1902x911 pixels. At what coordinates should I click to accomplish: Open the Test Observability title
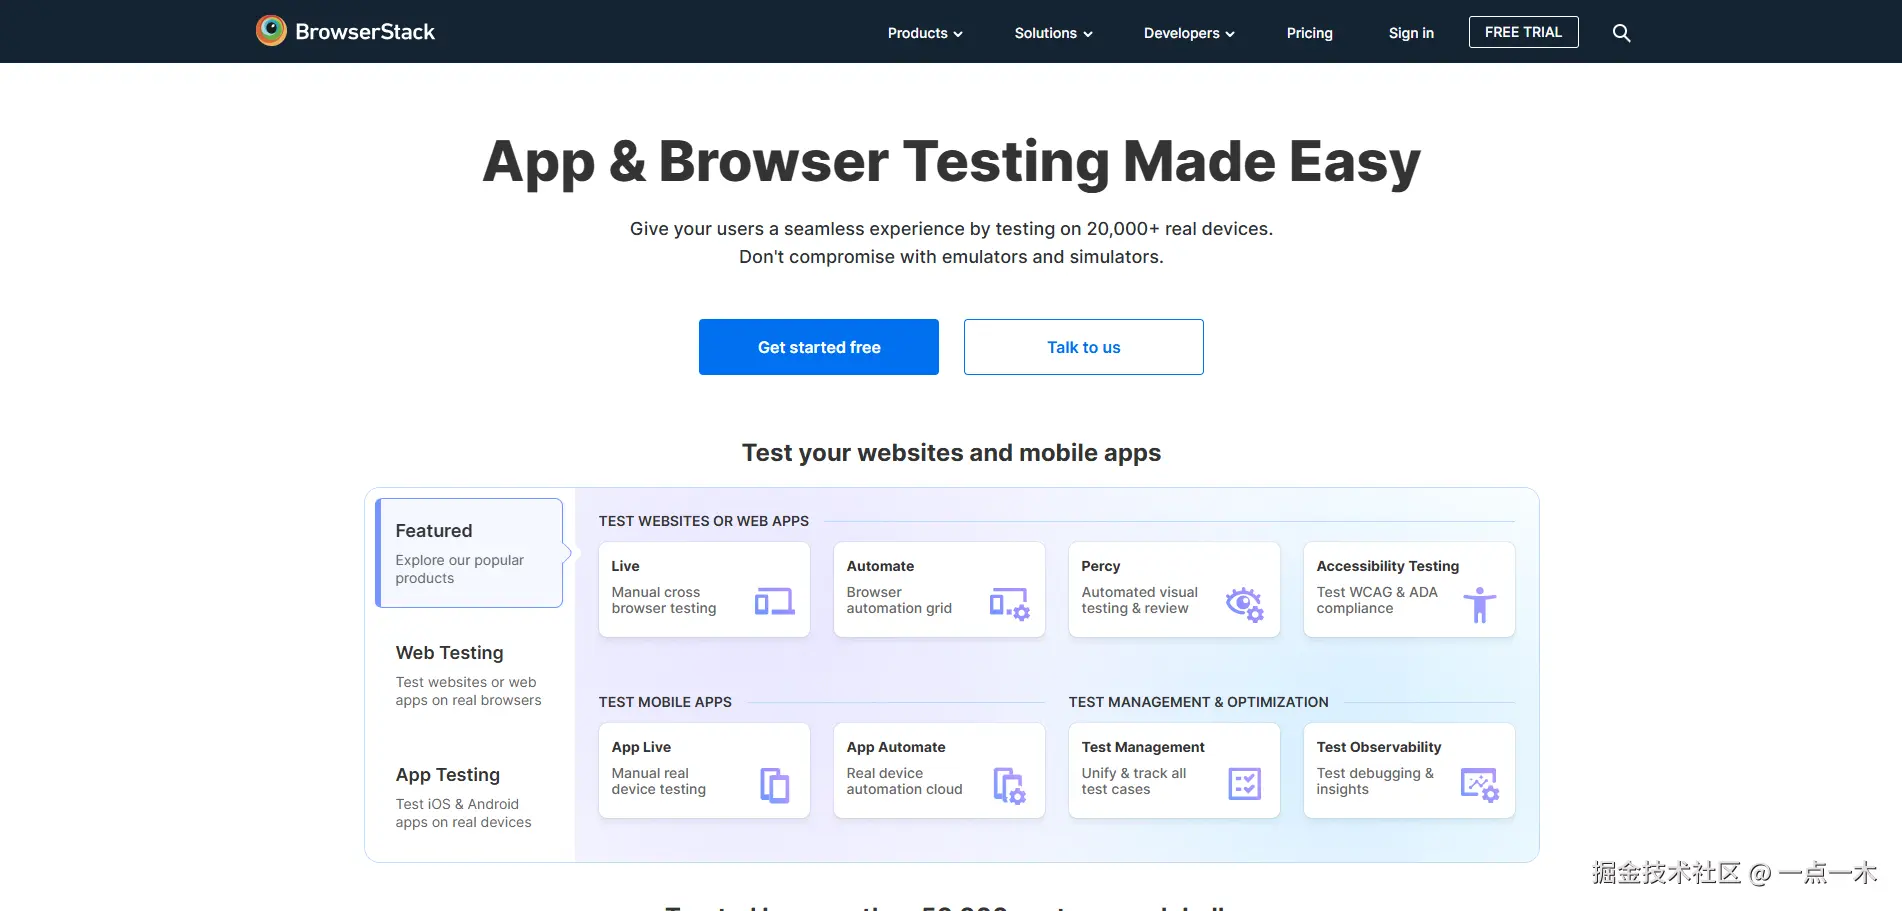click(x=1378, y=747)
